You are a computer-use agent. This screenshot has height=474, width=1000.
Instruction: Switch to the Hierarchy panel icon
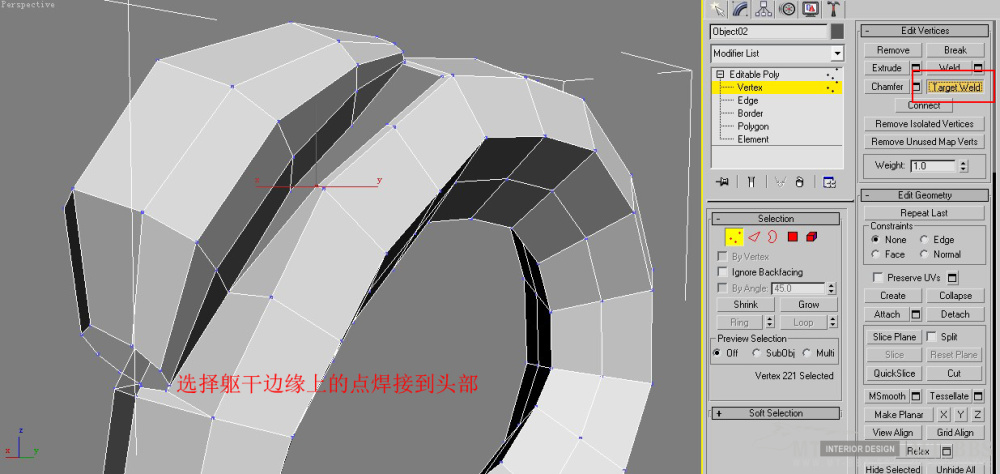point(765,9)
